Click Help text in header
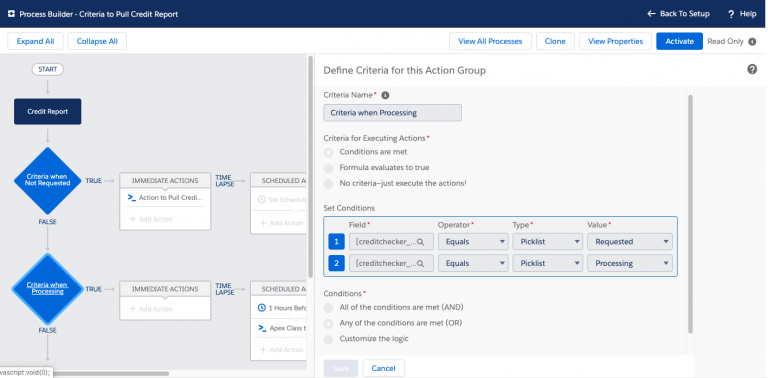The height and width of the screenshot is (378, 768). coord(748,14)
